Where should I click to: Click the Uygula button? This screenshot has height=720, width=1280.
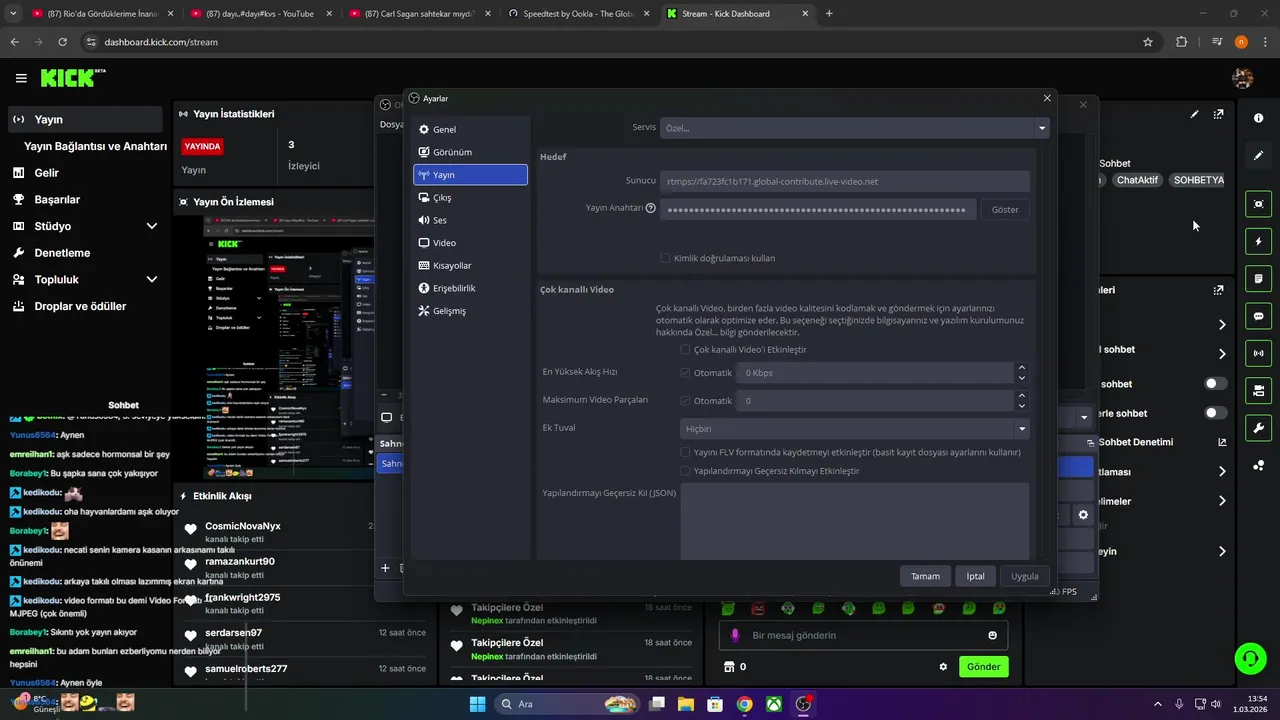pyautogui.click(x=1024, y=576)
